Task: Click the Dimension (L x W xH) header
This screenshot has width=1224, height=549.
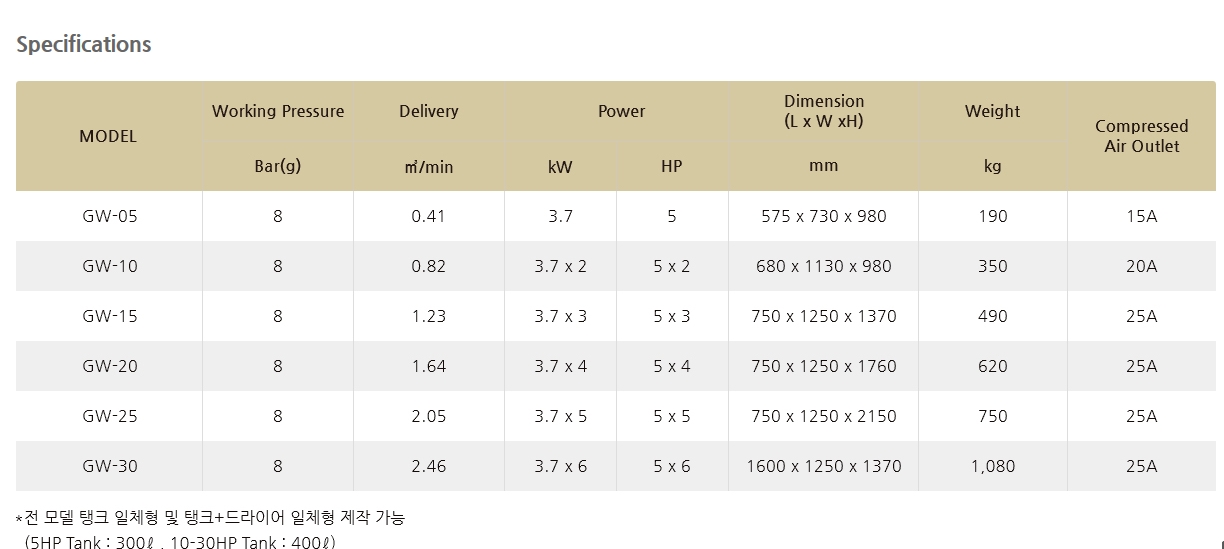Action: 824,111
